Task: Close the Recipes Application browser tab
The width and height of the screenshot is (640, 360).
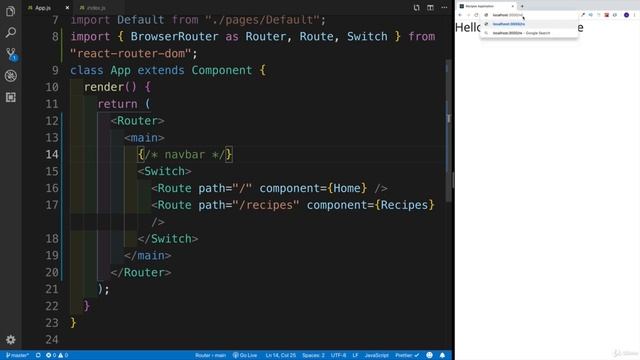Action: (x=513, y=6)
